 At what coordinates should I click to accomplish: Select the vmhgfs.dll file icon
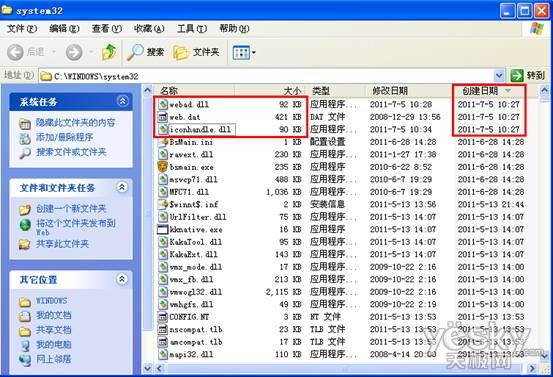coord(163,304)
